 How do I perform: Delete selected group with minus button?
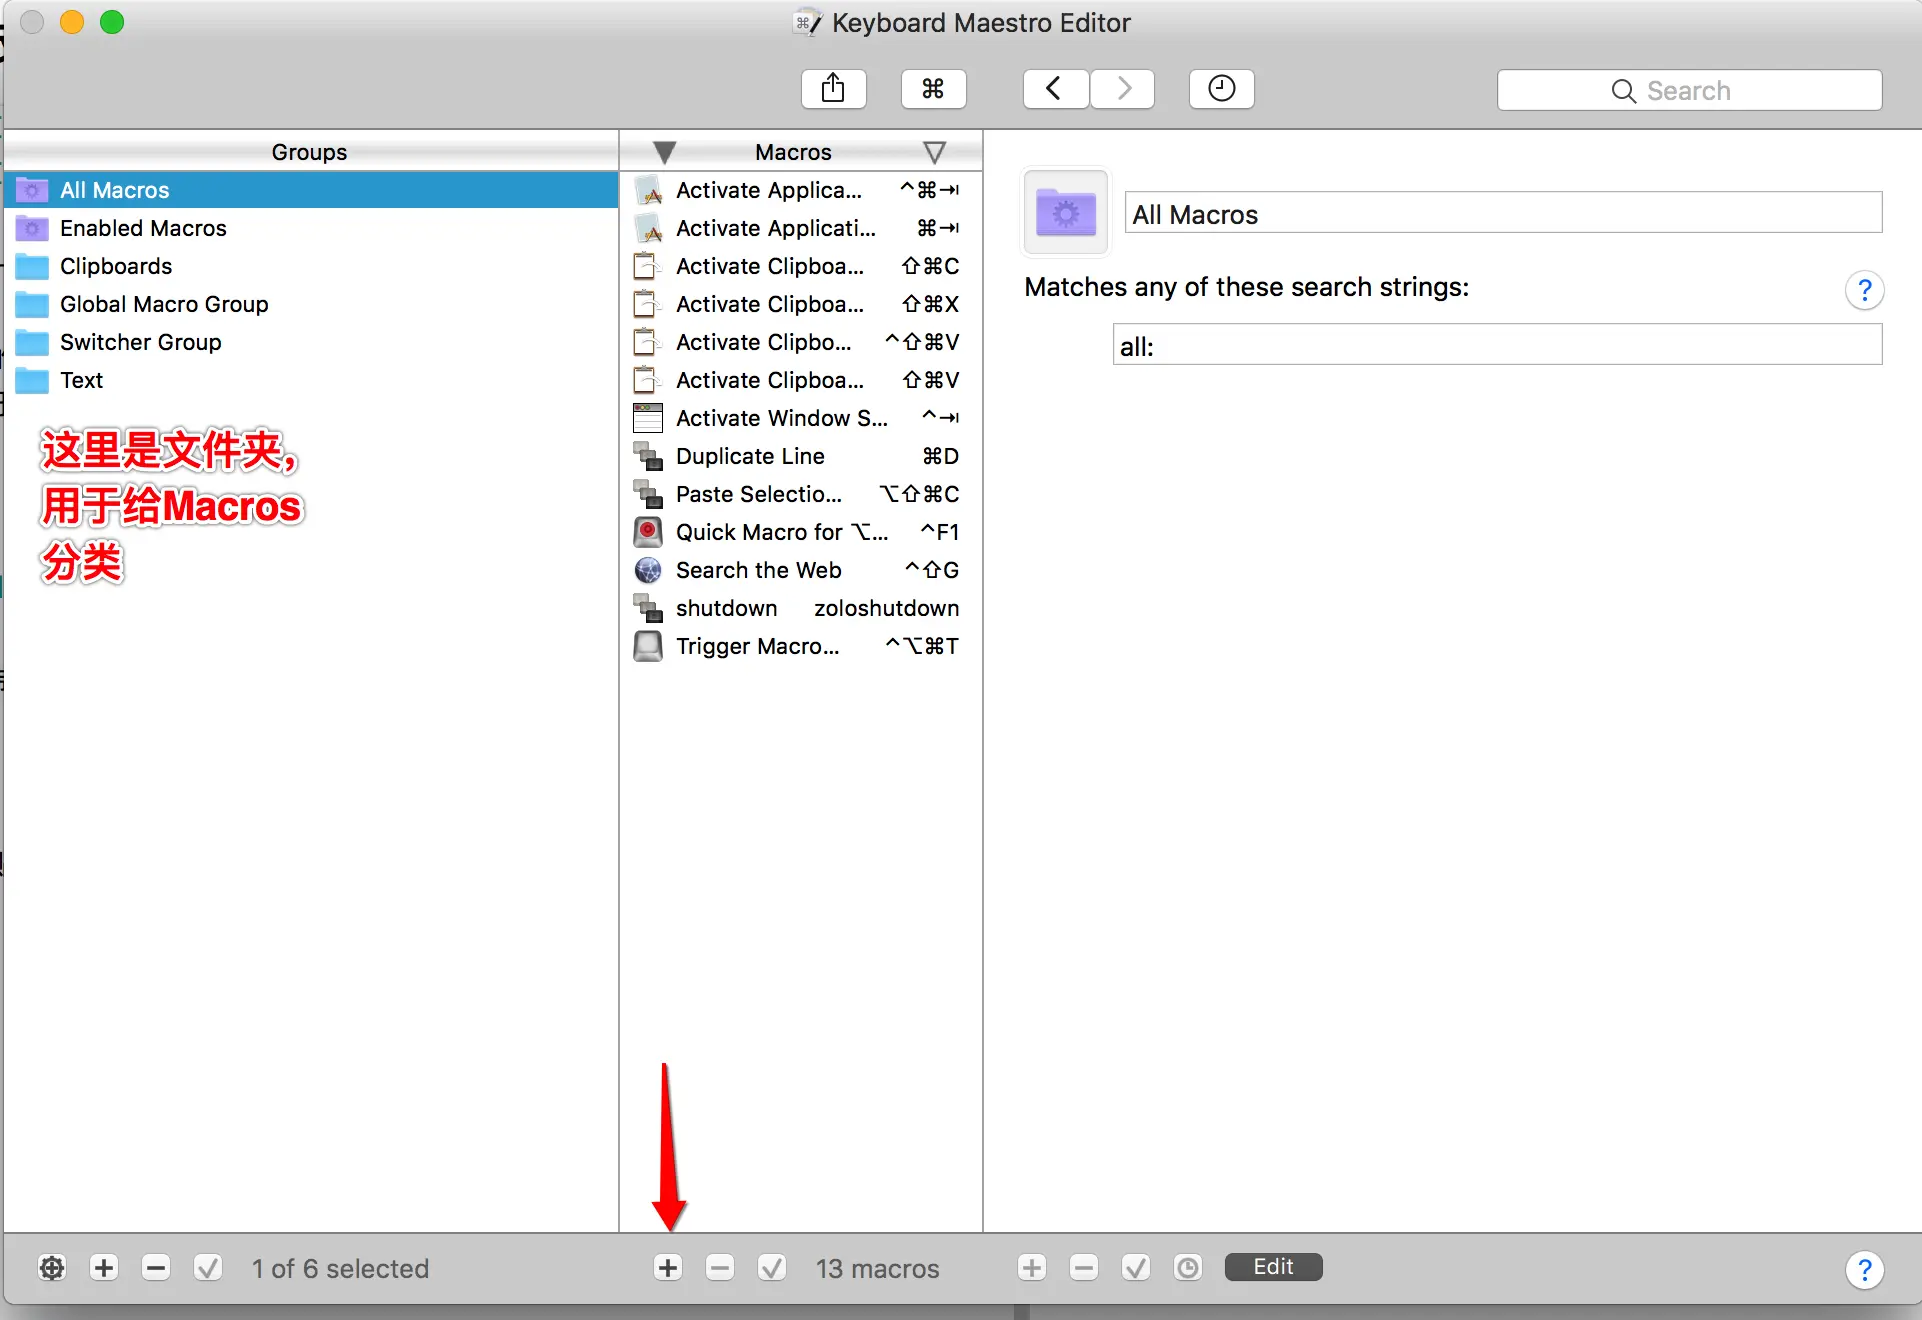pos(156,1268)
